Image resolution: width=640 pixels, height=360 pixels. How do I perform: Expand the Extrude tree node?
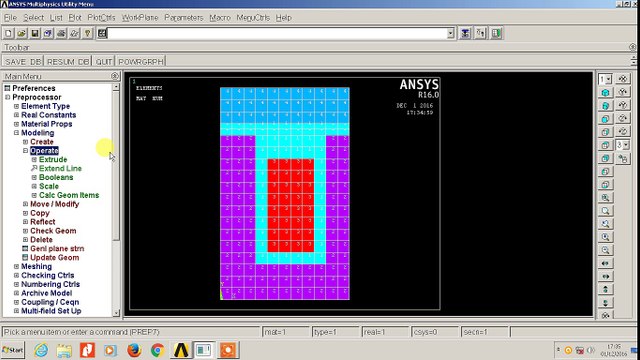pos(34,160)
